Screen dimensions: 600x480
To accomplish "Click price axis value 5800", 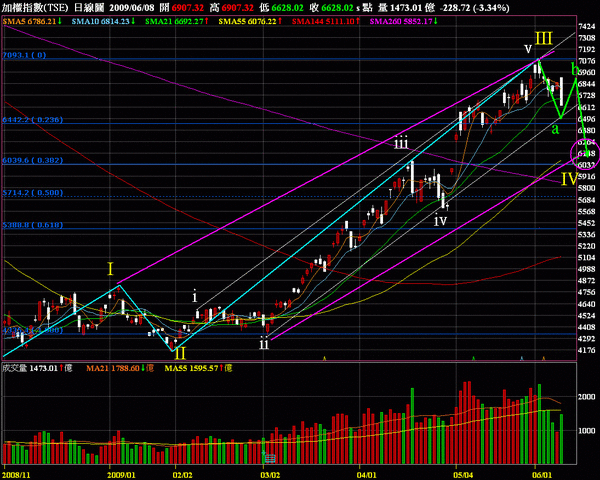I will [x=587, y=188].
